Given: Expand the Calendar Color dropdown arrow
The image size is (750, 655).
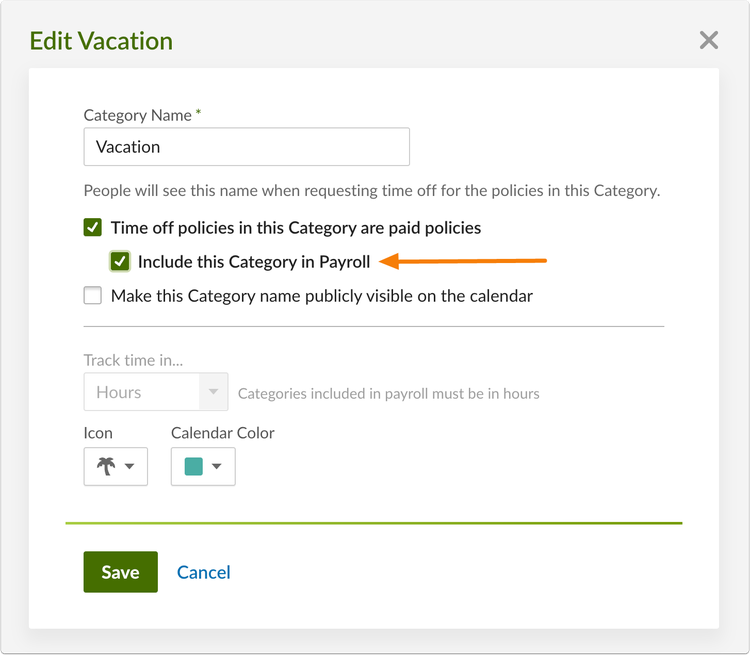Looking at the screenshot, I should 217,466.
